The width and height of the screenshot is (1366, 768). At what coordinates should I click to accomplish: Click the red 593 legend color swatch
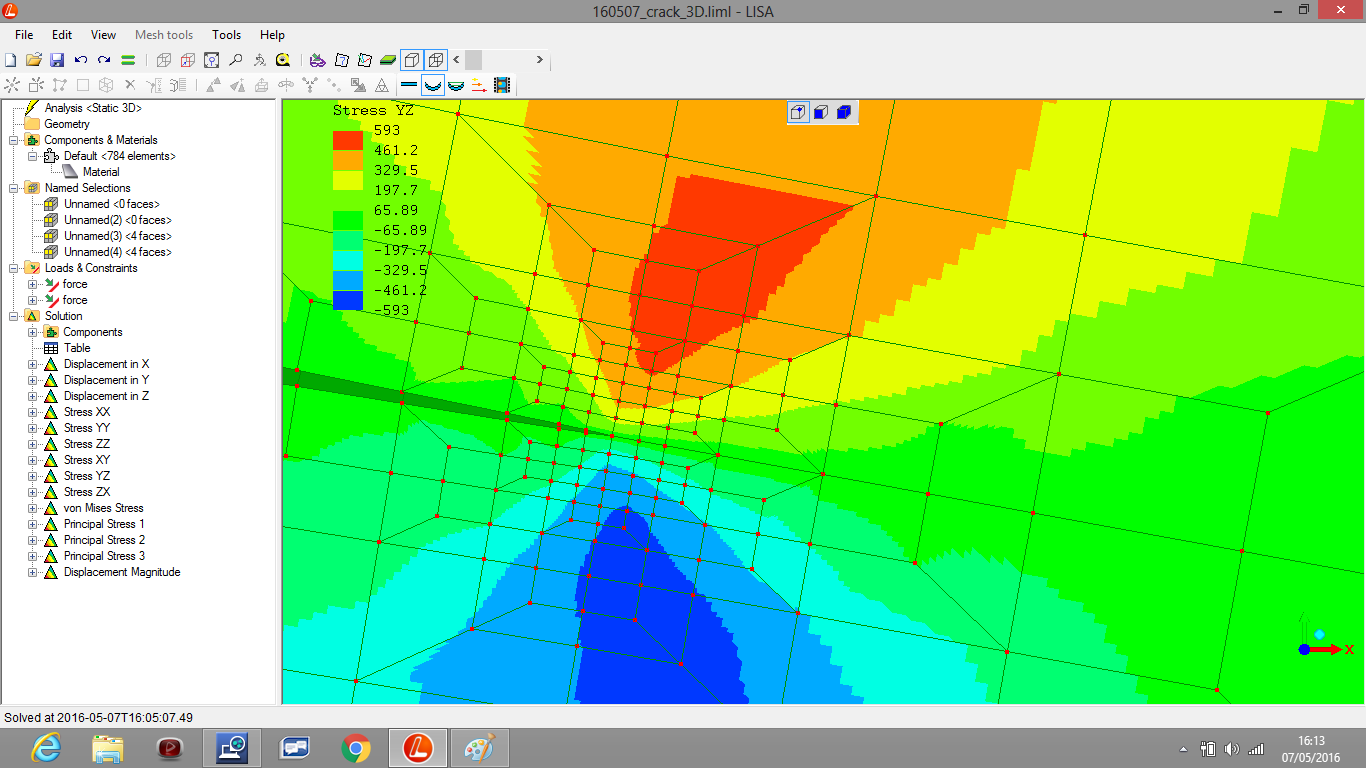(348, 140)
